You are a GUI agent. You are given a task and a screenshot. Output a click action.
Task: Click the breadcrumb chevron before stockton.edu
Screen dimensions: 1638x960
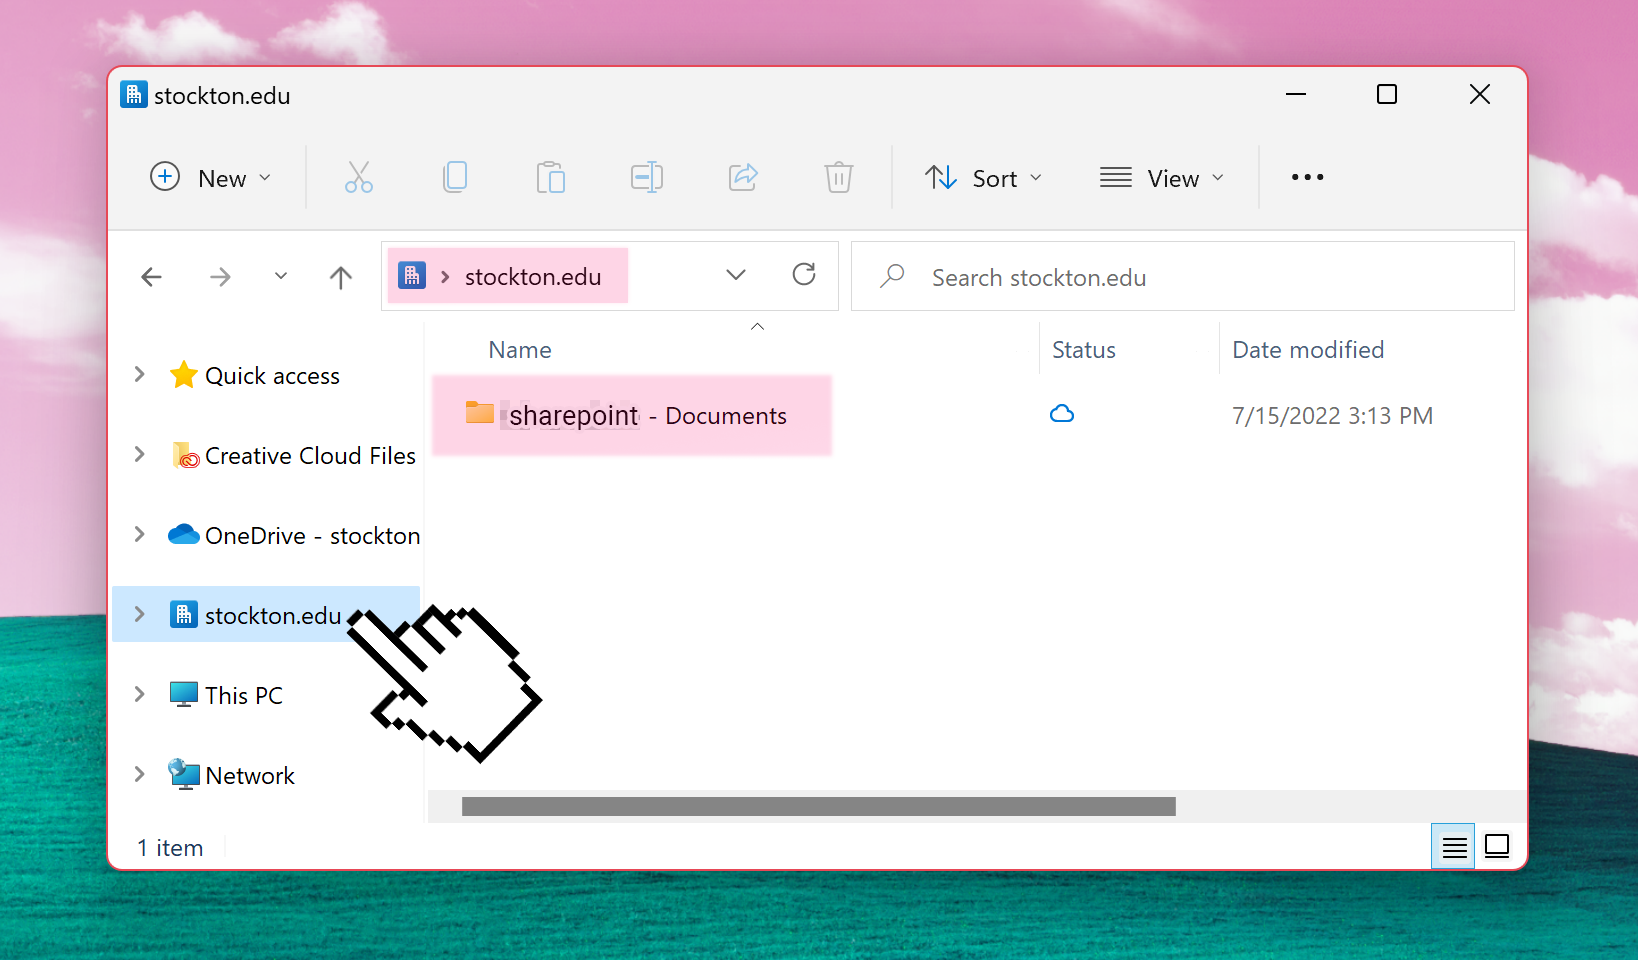[x=445, y=277]
